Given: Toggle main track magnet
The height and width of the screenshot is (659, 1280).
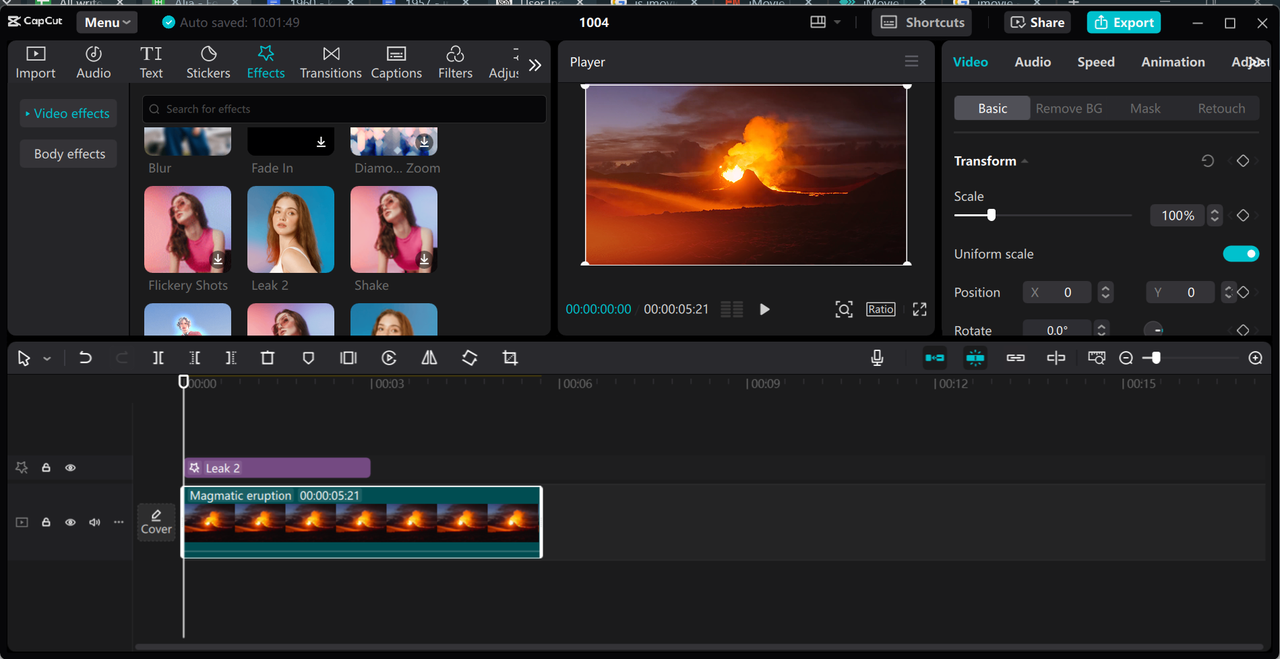Looking at the screenshot, I should tap(934, 358).
